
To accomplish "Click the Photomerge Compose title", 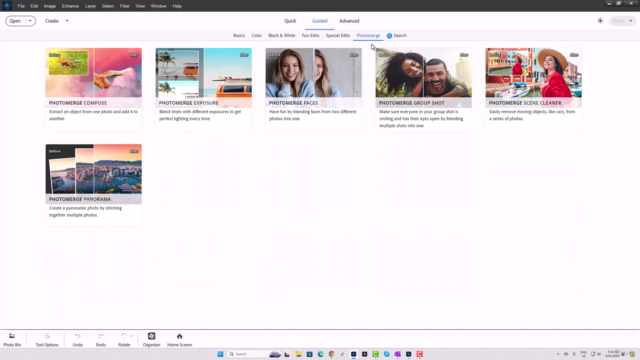I will point(78,103).
